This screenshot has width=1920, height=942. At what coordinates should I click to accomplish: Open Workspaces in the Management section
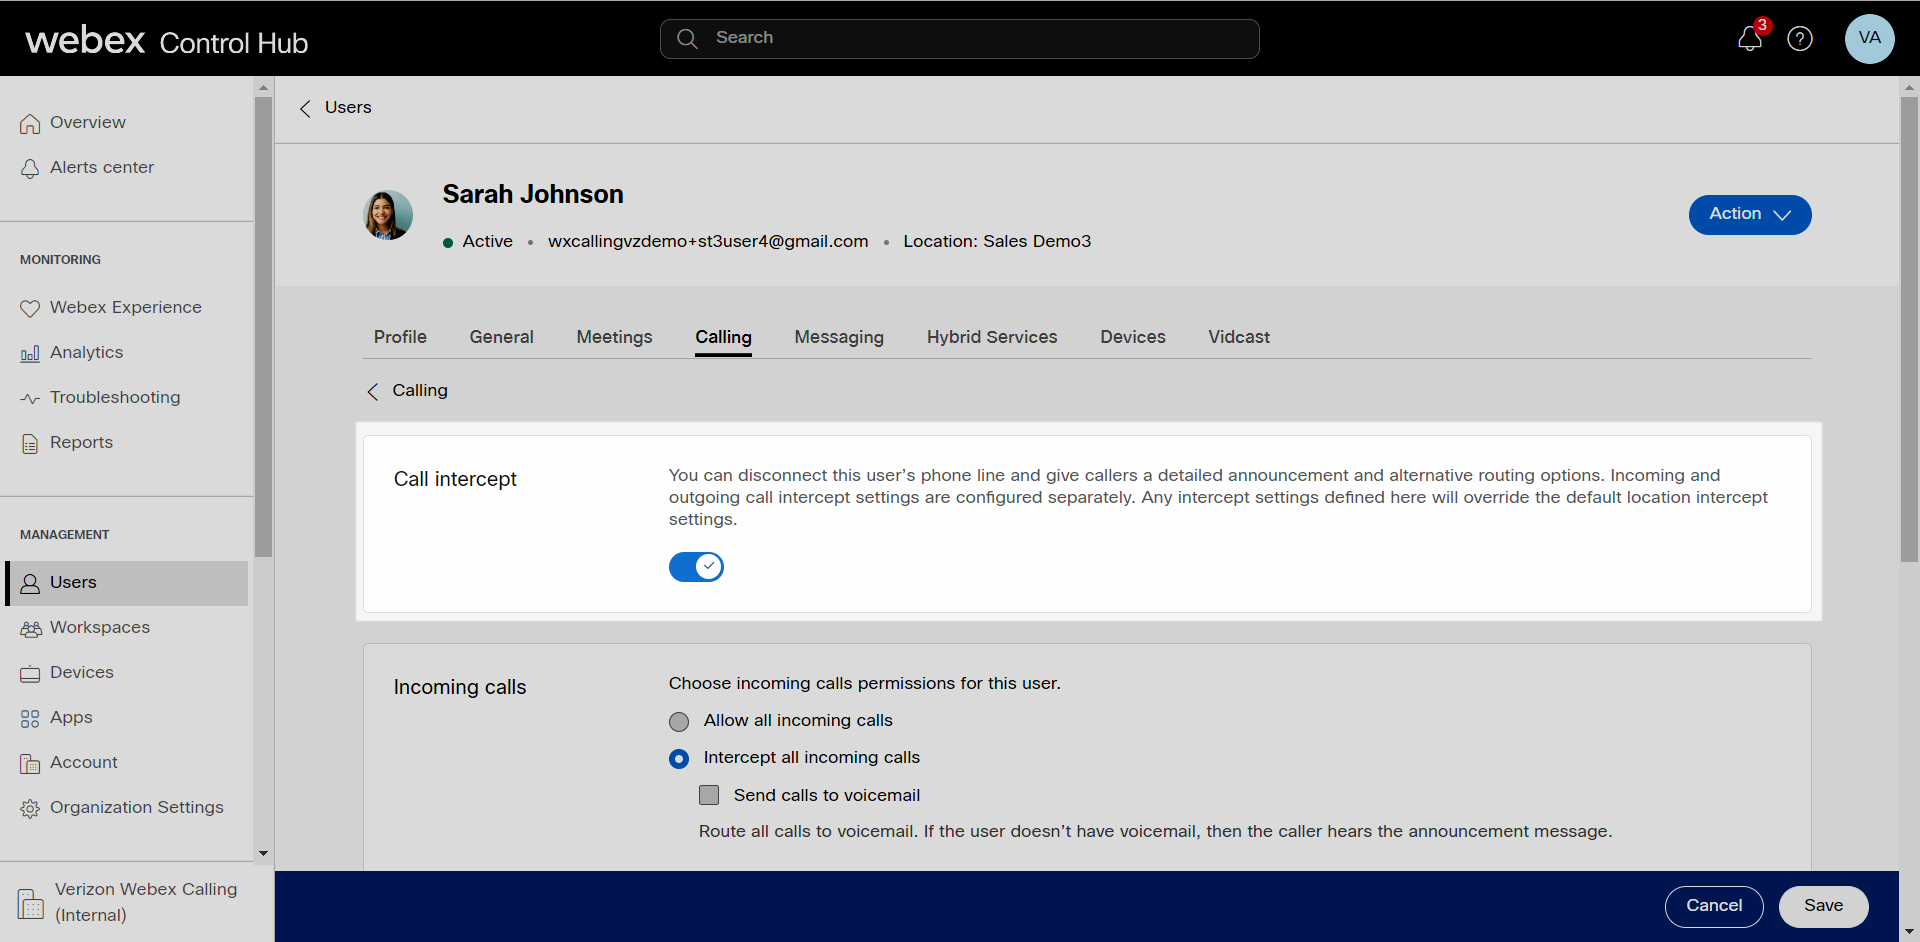99,627
